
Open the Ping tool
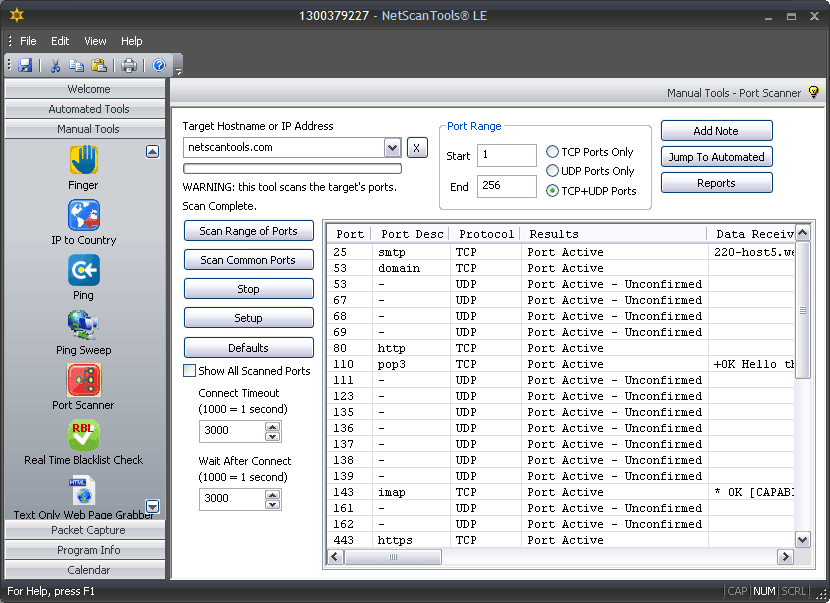click(x=84, y=270)
